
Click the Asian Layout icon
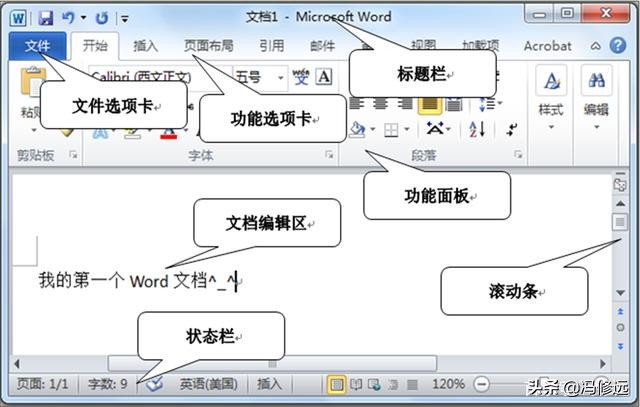[436, 129]
